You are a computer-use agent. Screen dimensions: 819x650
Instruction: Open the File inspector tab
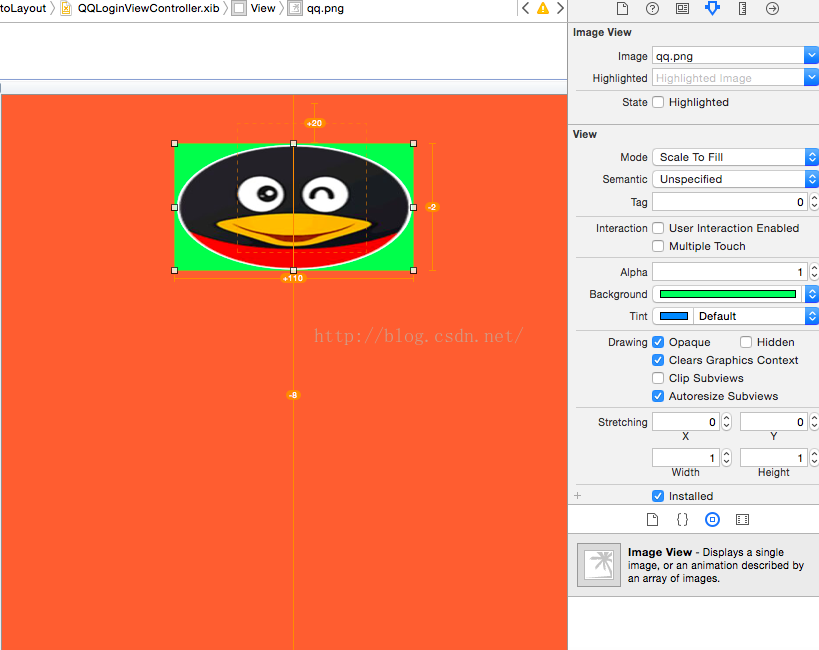click(622, 8)
